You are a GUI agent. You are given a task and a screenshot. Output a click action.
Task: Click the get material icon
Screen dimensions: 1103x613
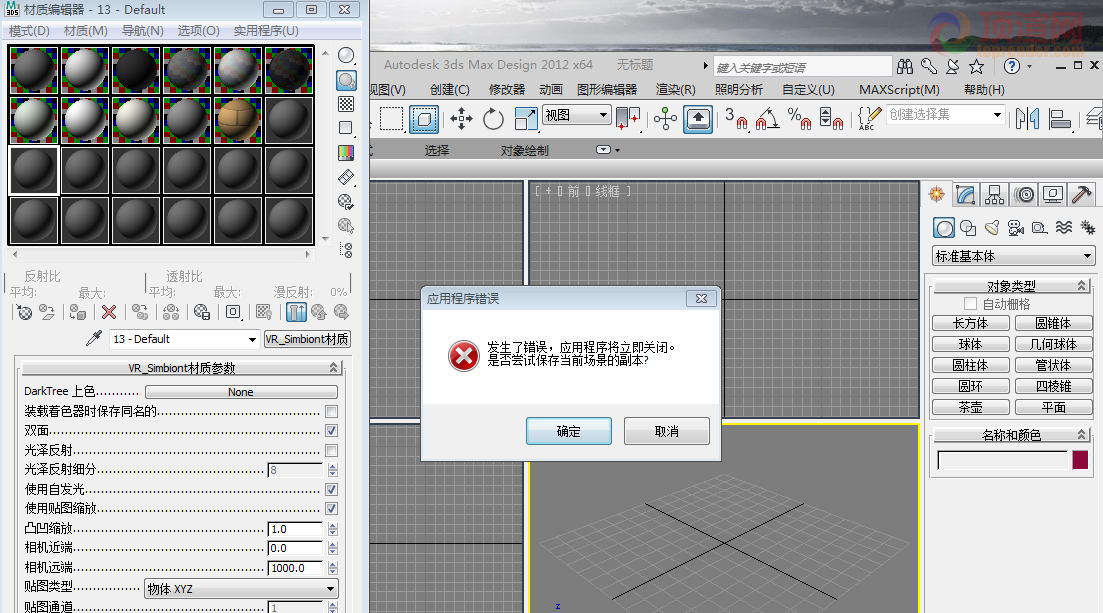tap(24, 312)
